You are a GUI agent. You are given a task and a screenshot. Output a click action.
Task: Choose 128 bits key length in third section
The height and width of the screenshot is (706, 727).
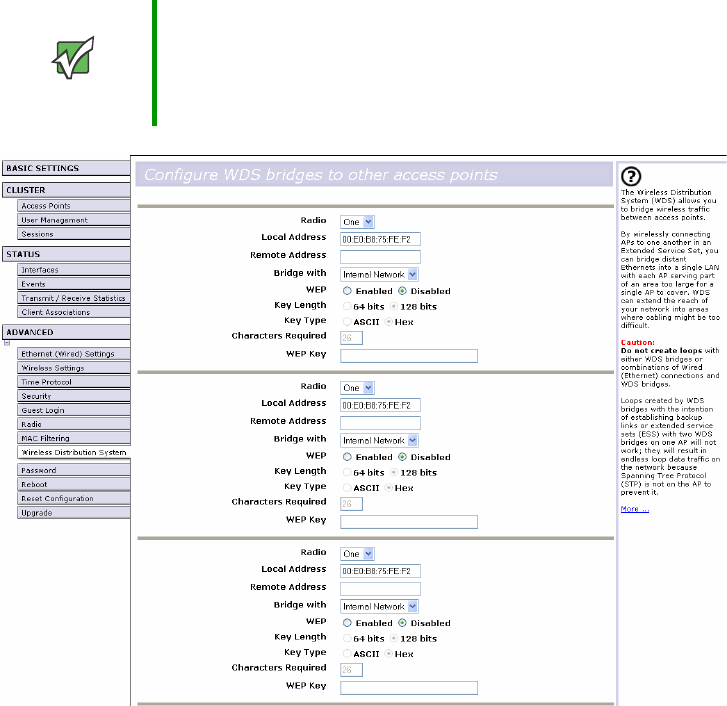coord(394,638)
